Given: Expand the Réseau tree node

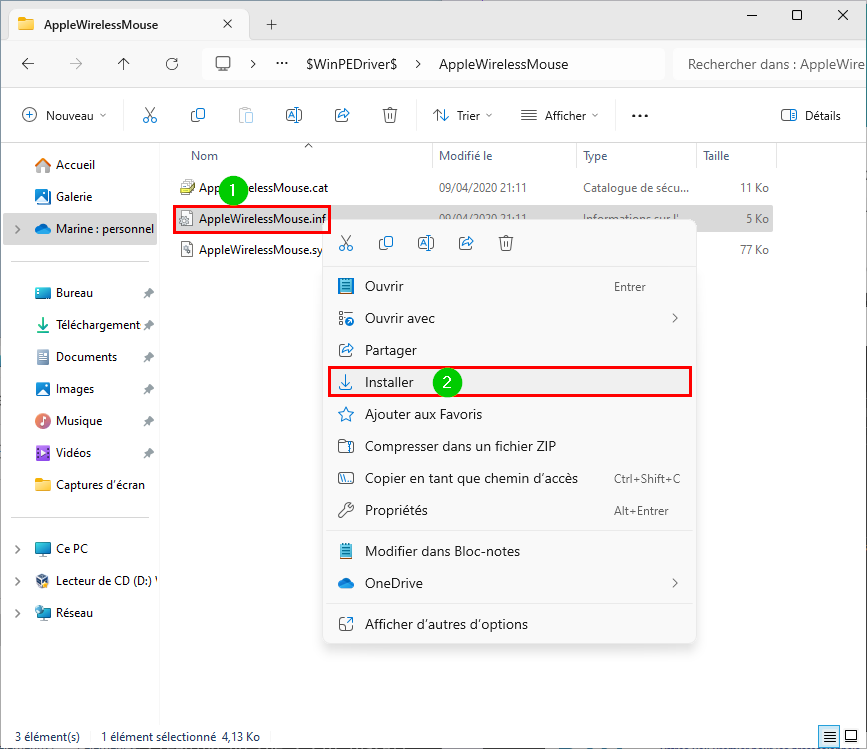Looking at the screenshot, I should point(18,613).
